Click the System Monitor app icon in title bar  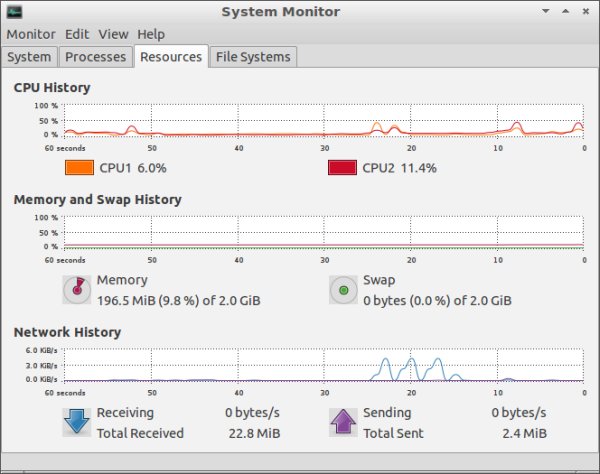[x=15, y=12]
